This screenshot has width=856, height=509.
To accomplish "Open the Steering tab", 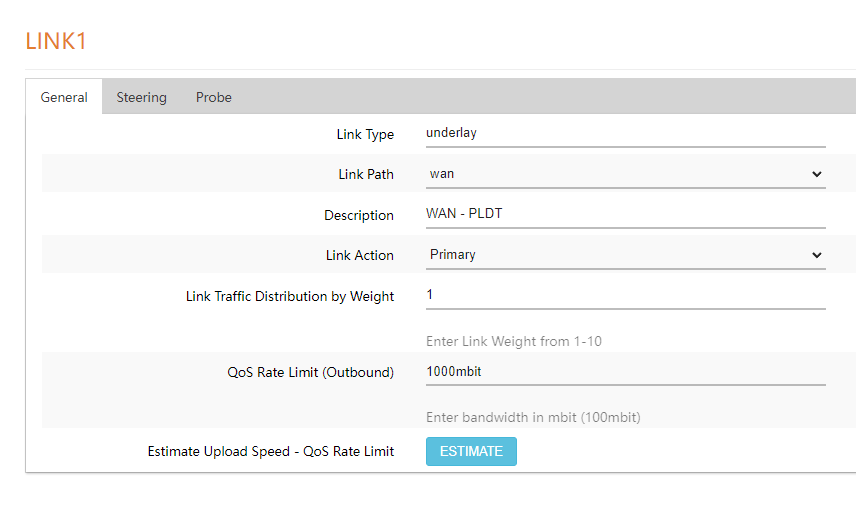I will click(x=141, y=97).
